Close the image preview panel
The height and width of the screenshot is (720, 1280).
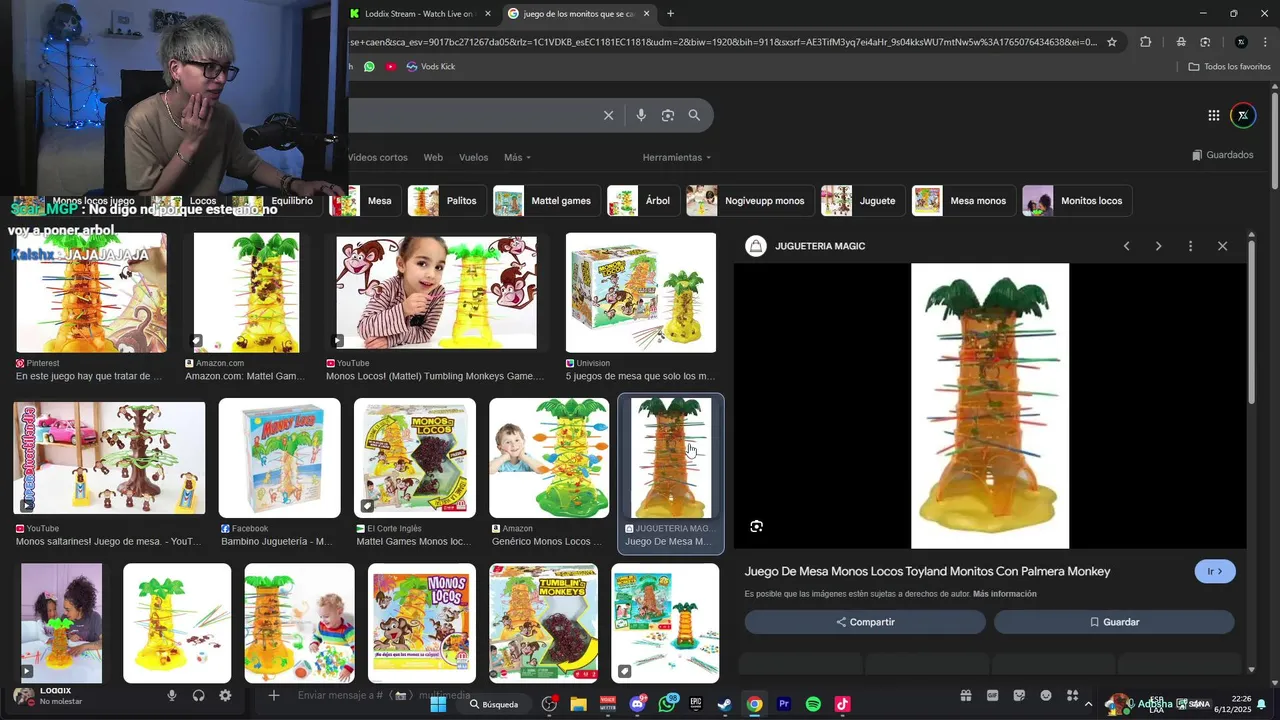pyautogui.click(x=1222, y=246)
